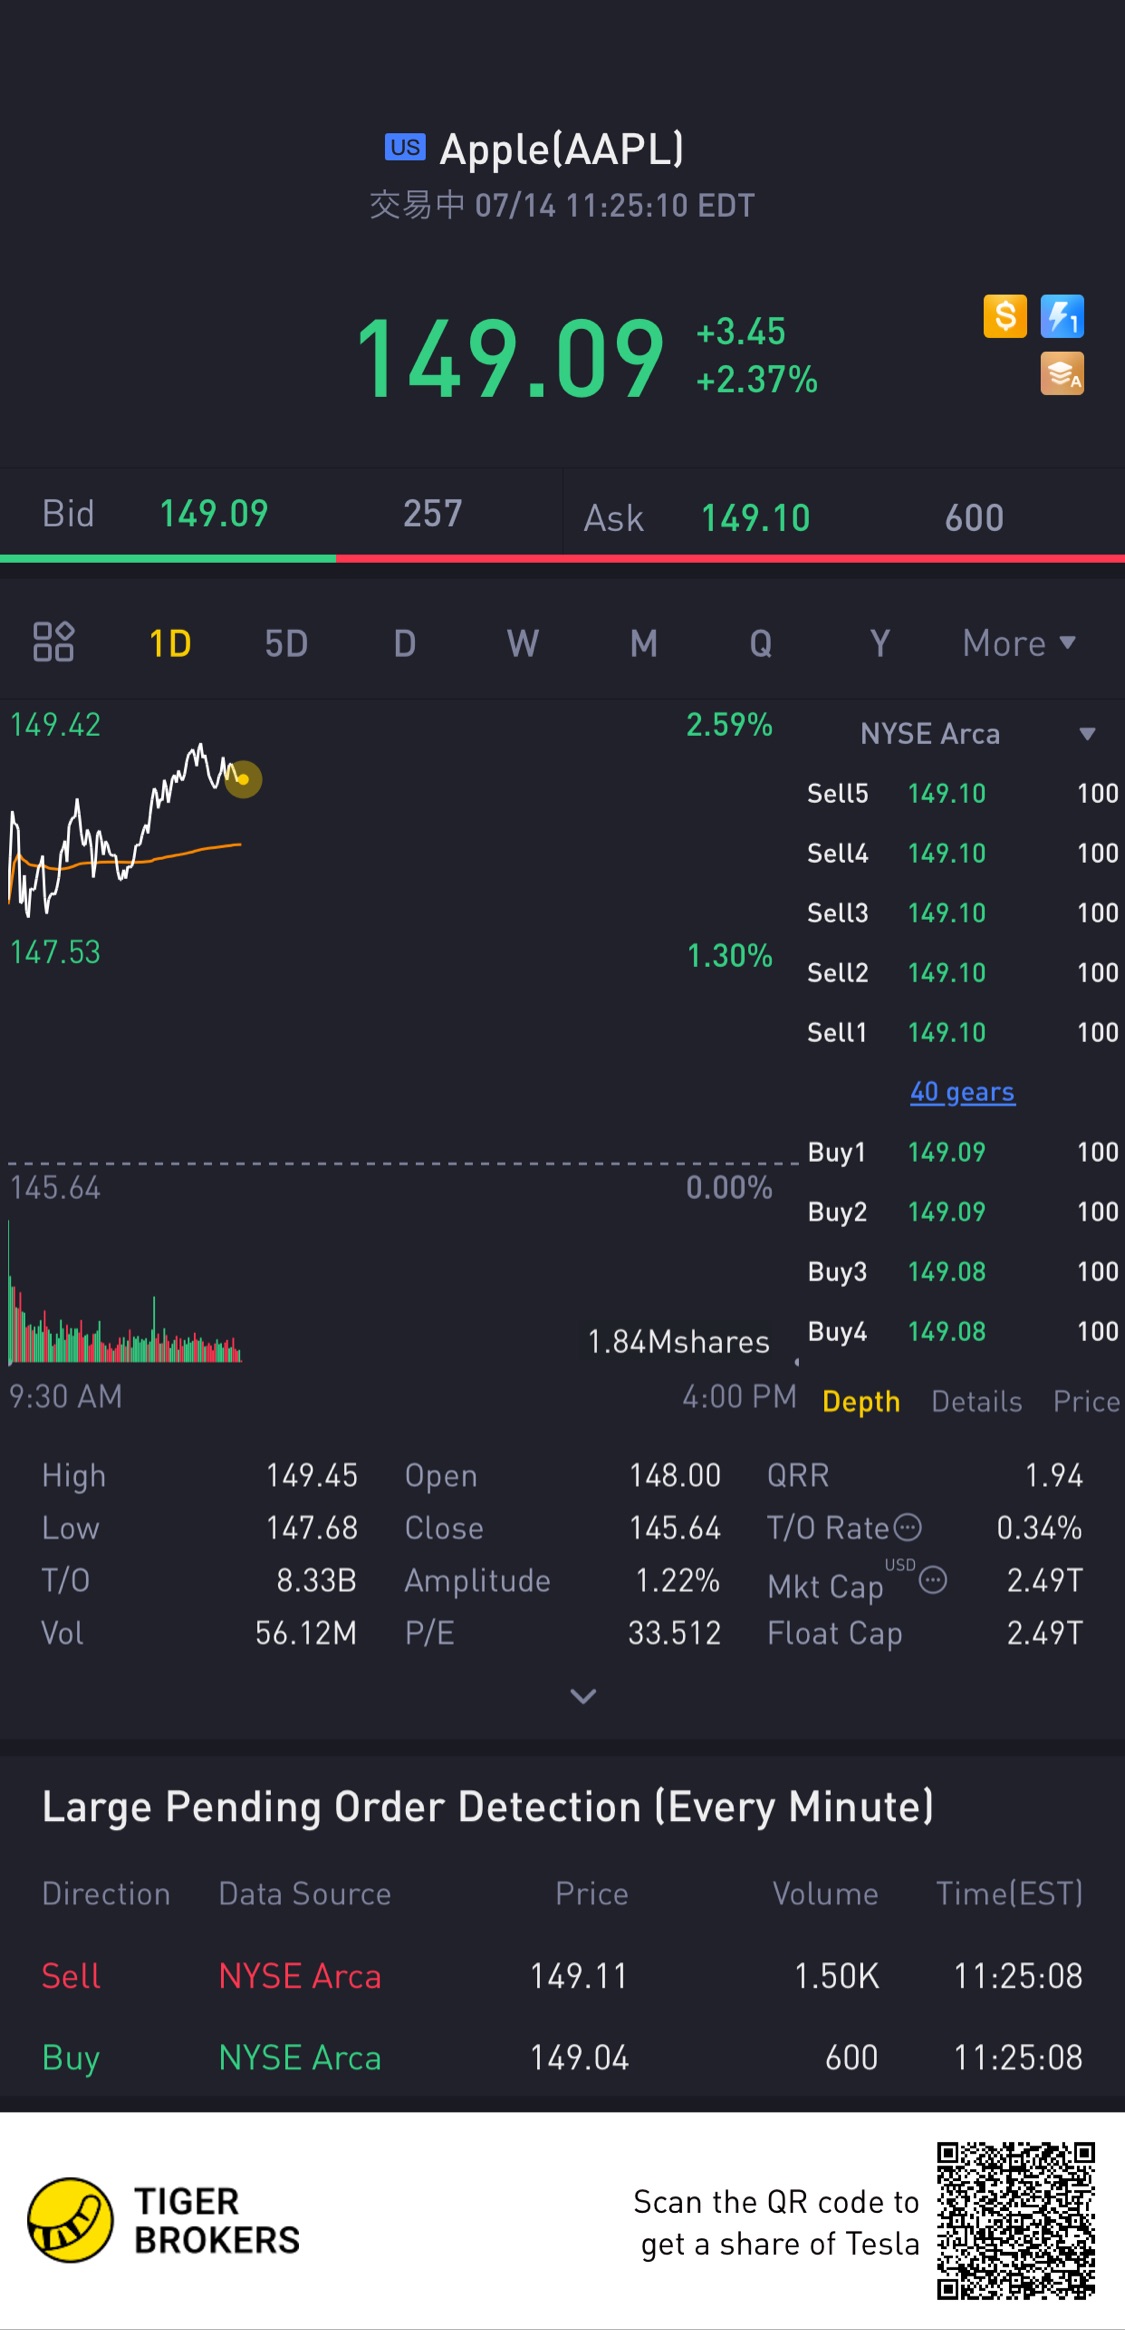Screen dimensions: 1125x2330
Task: Switch chart to Q quarterly period
Action: [761, 643]
